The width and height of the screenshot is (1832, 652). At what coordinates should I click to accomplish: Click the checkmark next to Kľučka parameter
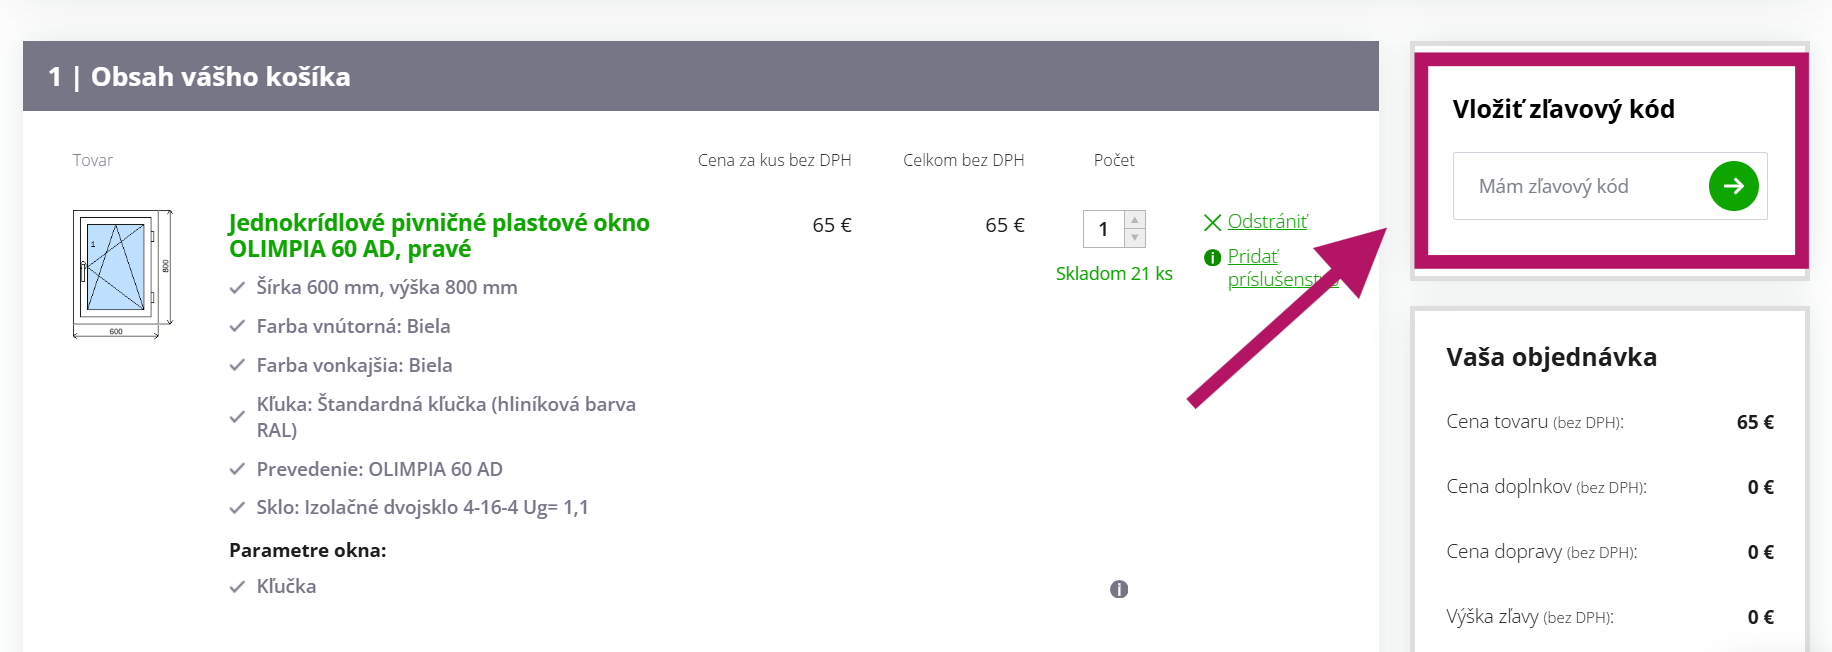click(x=237, y=586)
